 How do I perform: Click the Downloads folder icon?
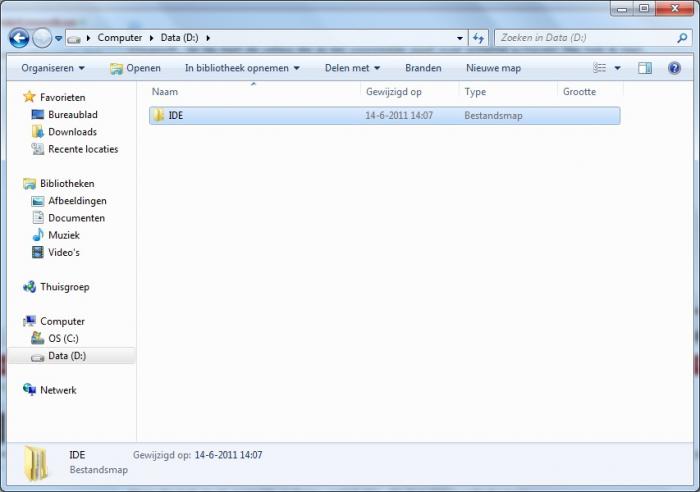[38, 131]
